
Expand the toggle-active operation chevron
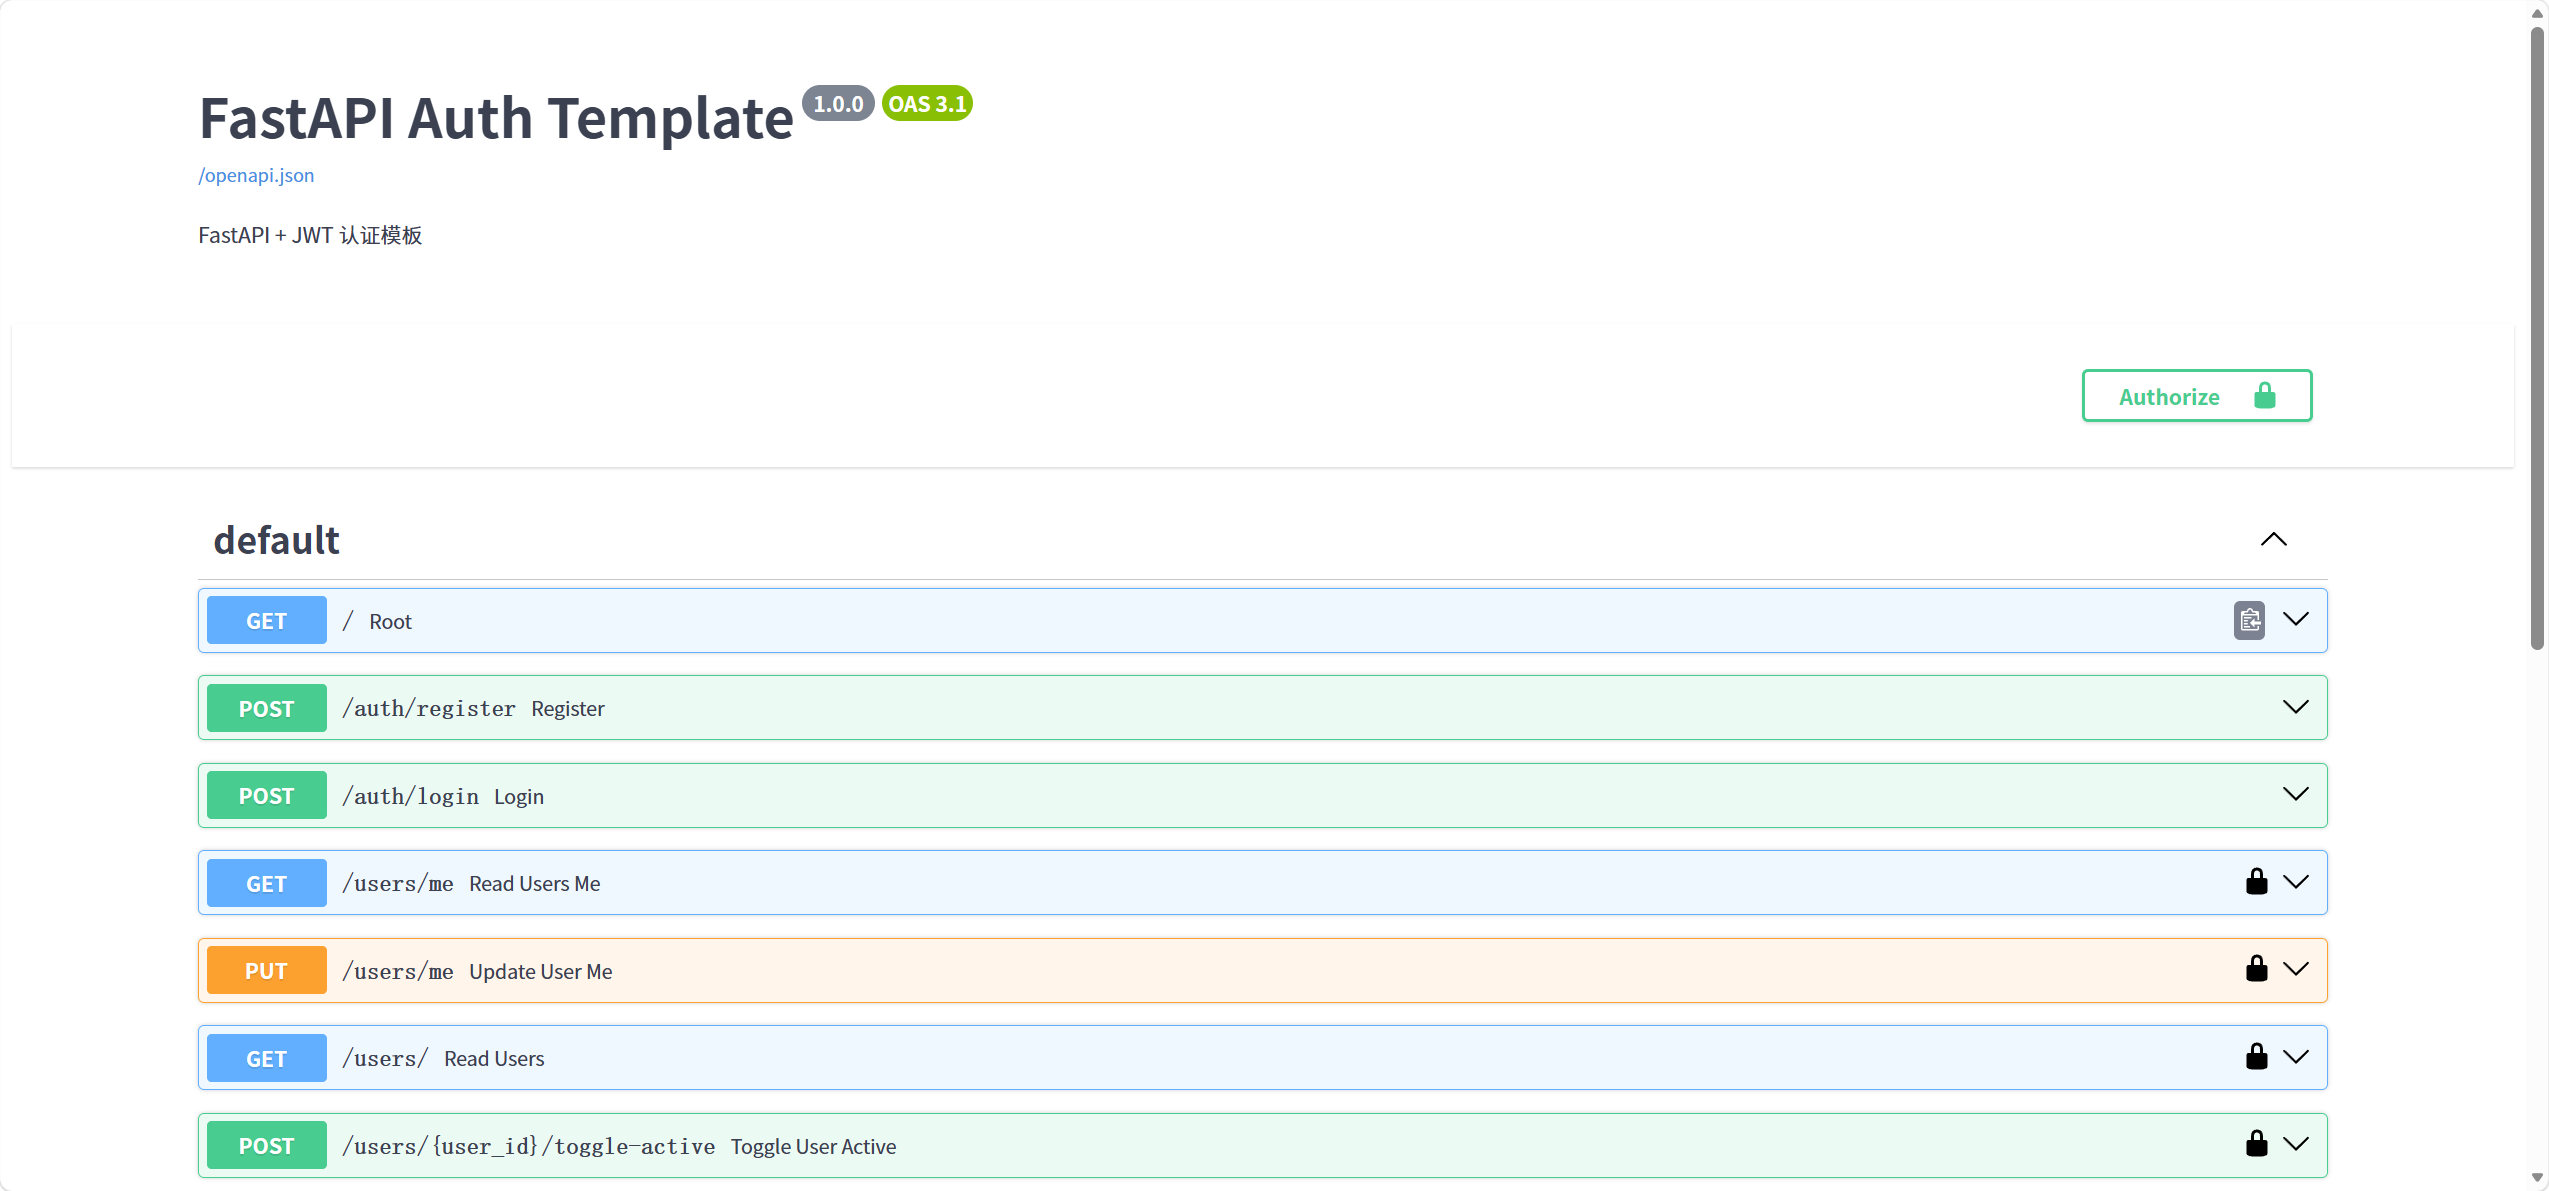2296,1145
